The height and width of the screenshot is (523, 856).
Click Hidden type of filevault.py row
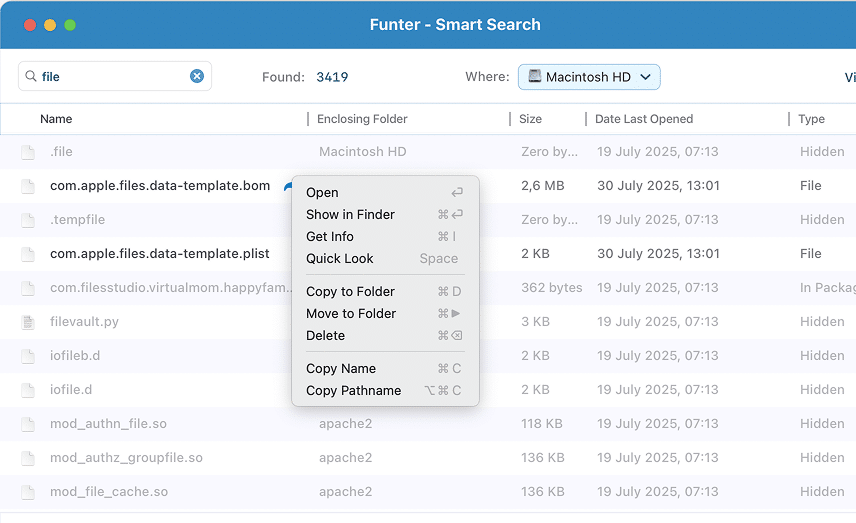822,322
